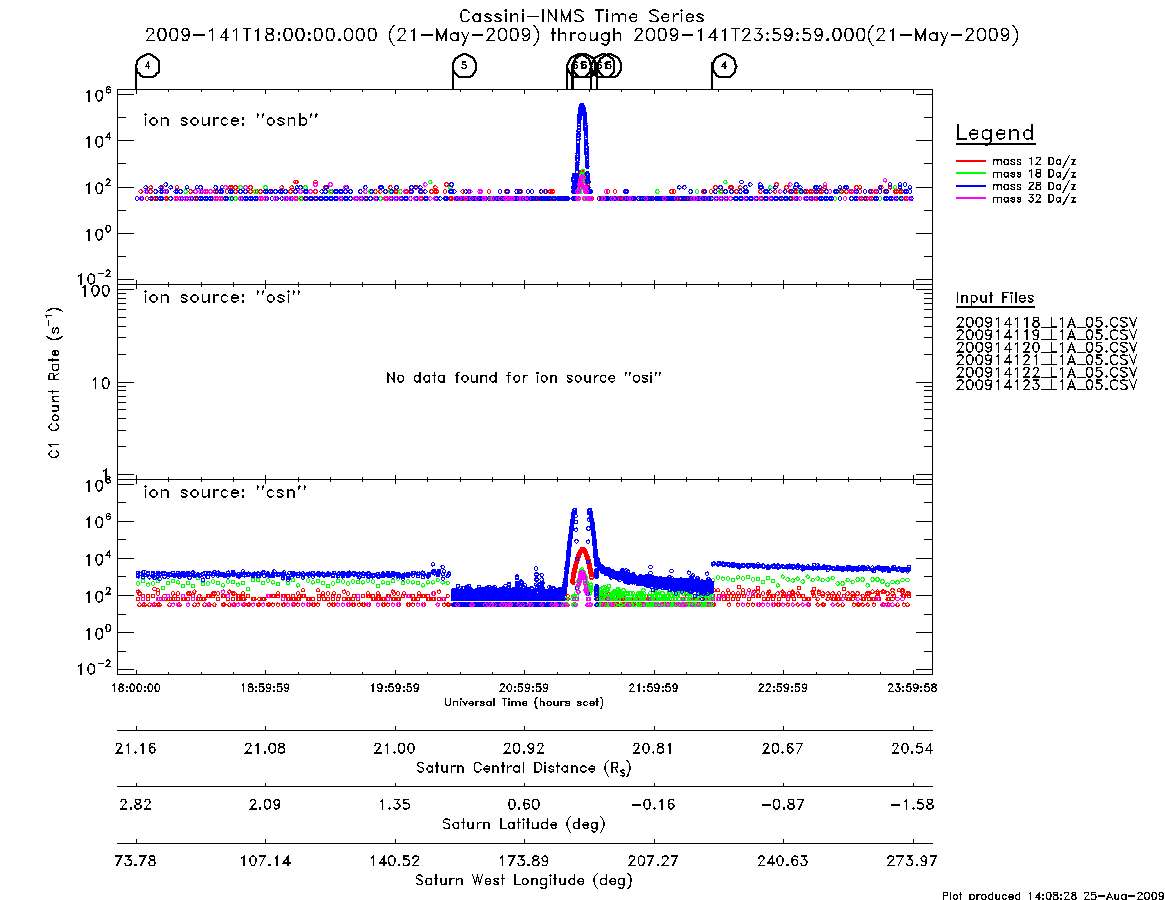Viewport: 1165px width, 900px height.
Task: Click the "C1 Count Rate" y-axis label
Action: click(54, 383)
